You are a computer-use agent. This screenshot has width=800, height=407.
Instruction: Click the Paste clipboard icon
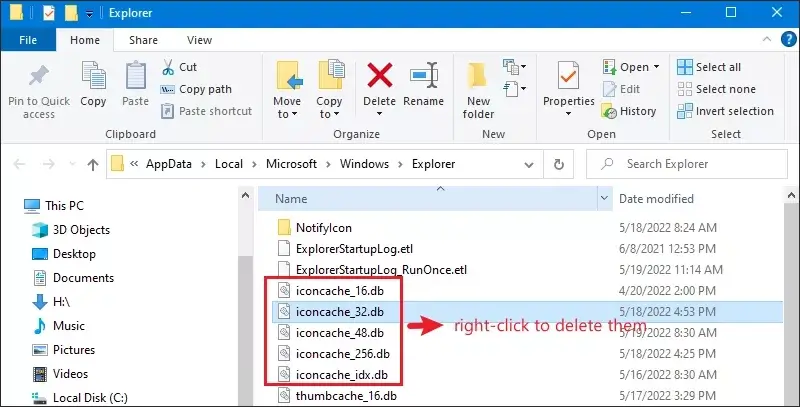pyautogui.click(x=136, y=76)
